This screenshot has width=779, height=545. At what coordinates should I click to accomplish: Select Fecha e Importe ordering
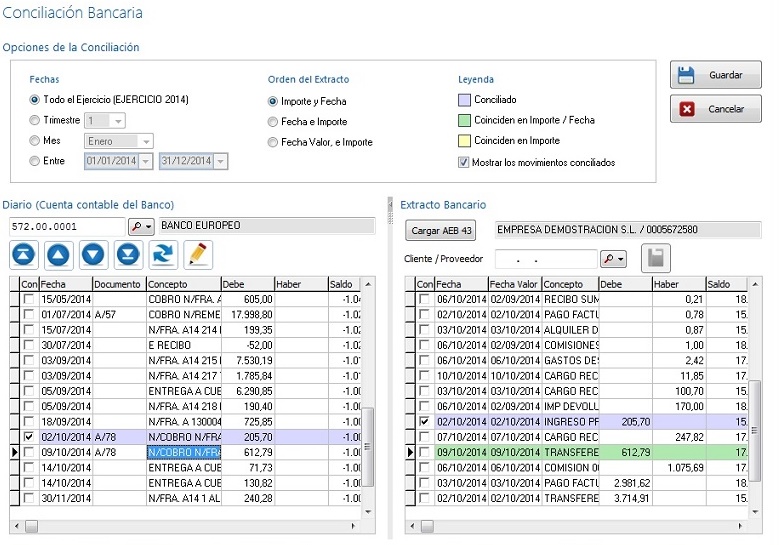(x=273, y=121)
